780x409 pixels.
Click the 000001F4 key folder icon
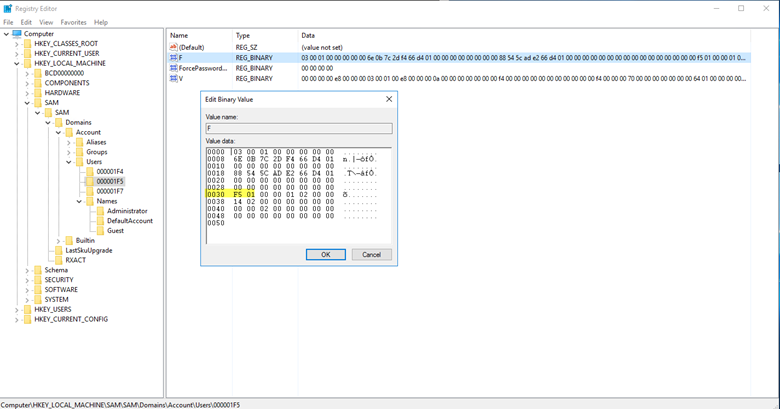(x=90, y=172)
